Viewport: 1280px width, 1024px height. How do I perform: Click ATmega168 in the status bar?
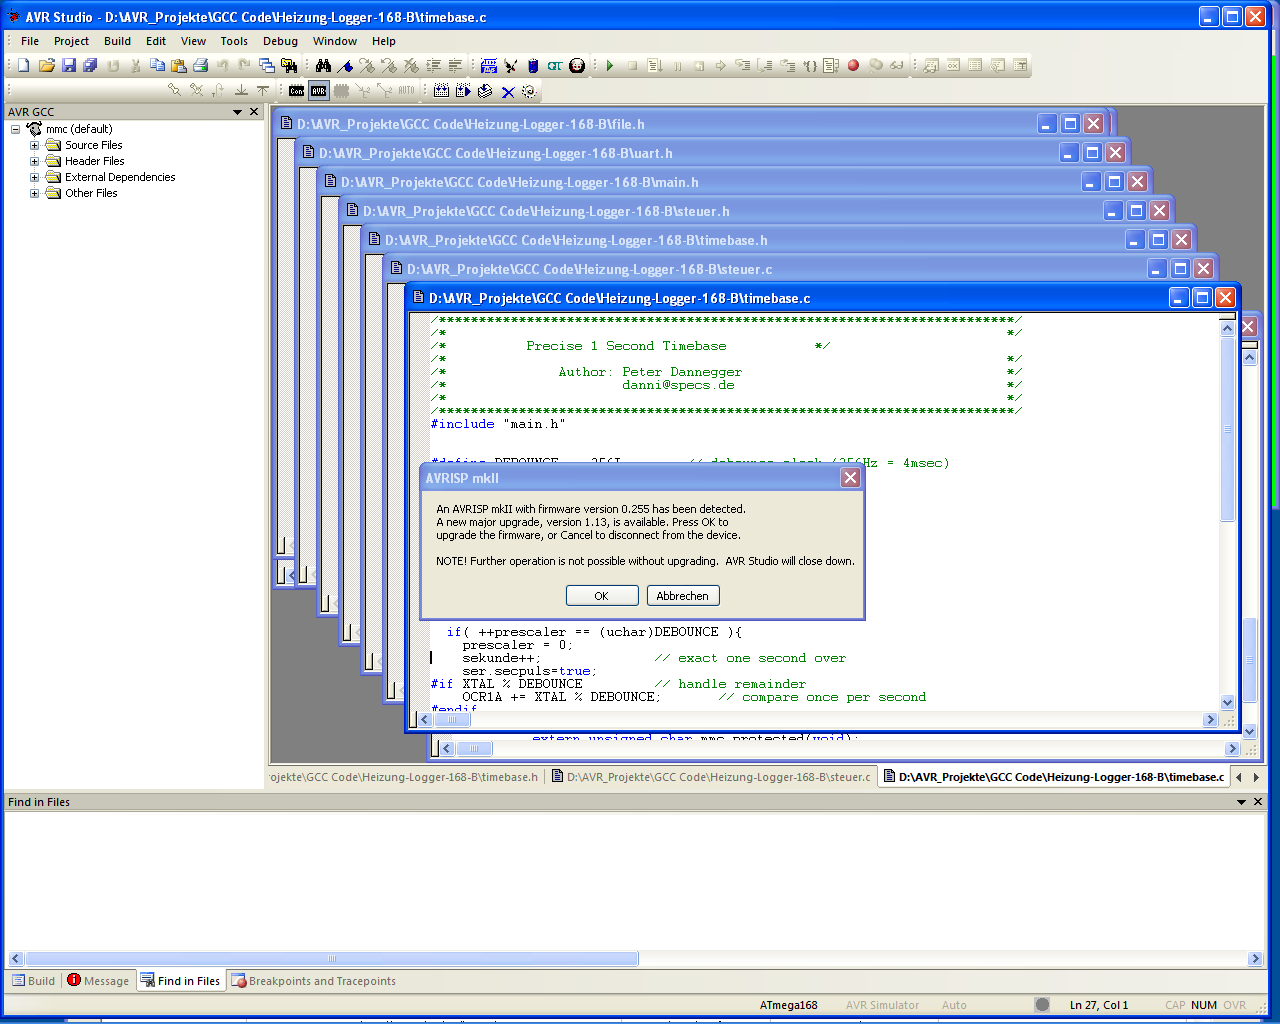tap(788, 1005)
